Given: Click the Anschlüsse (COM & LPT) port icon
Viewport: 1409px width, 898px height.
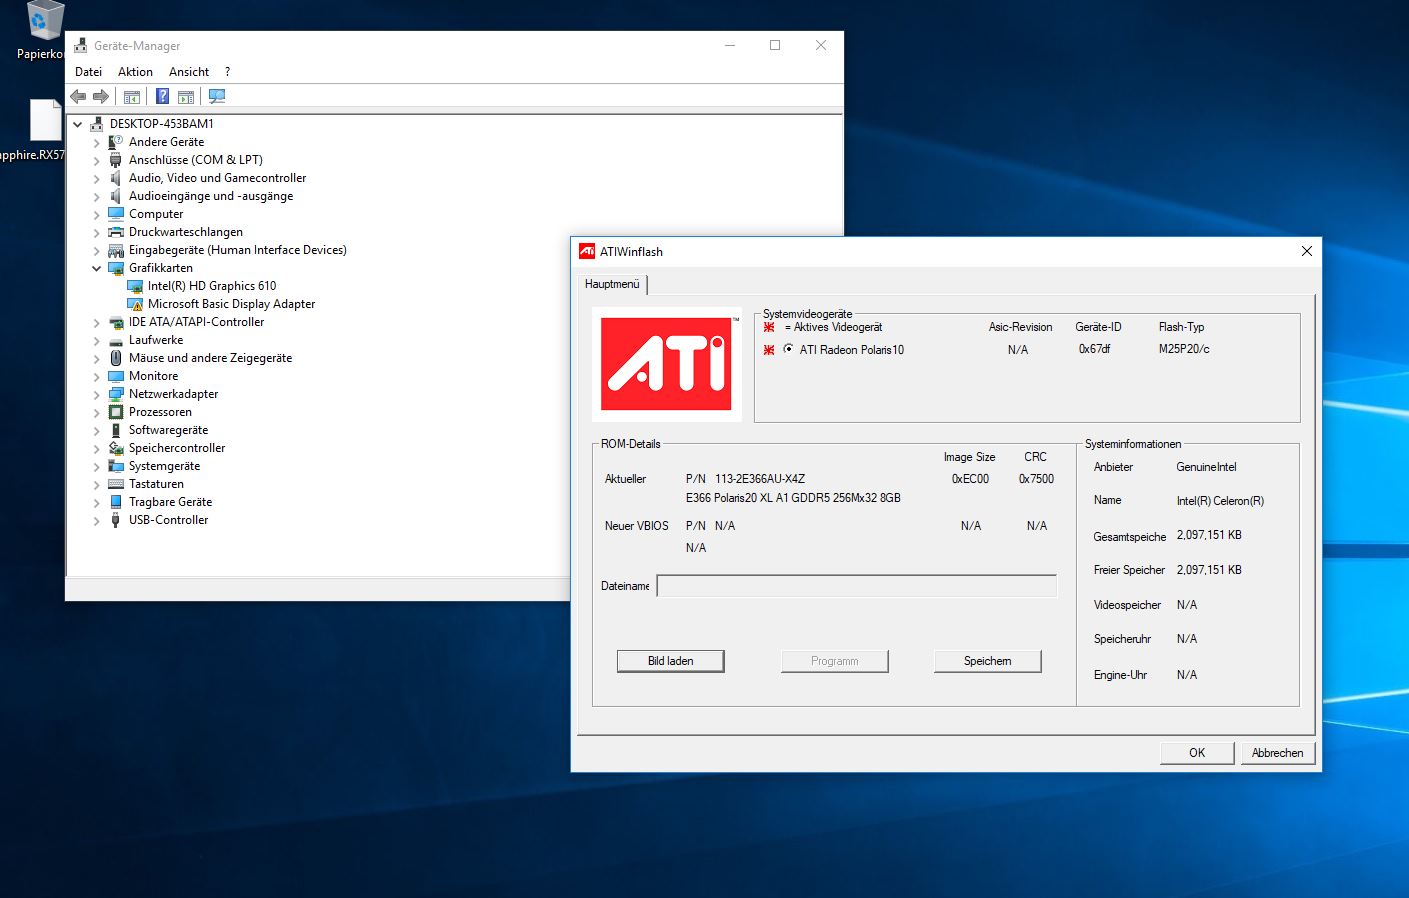Looking at the screenshot, I should tap(116, 160).
